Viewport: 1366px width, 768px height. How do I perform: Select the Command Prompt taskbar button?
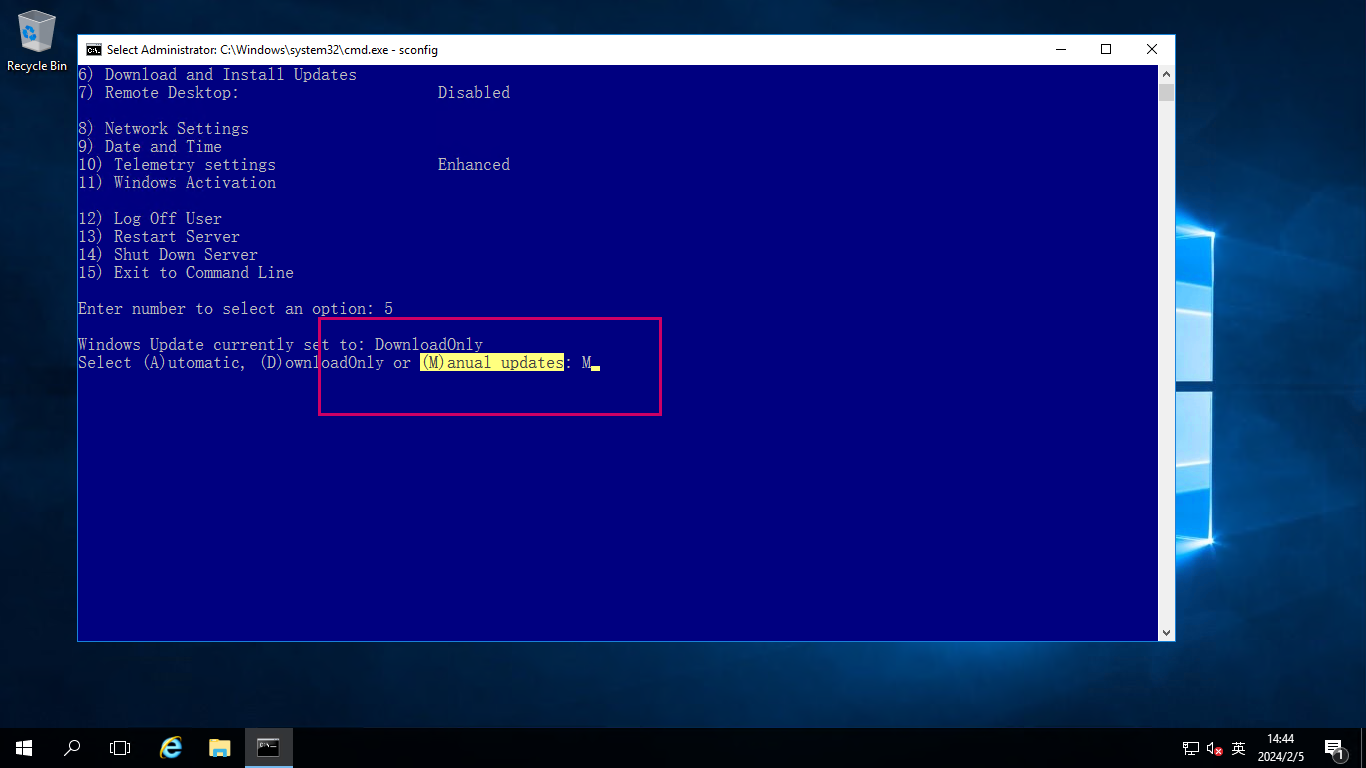click(x=268, y=747)
